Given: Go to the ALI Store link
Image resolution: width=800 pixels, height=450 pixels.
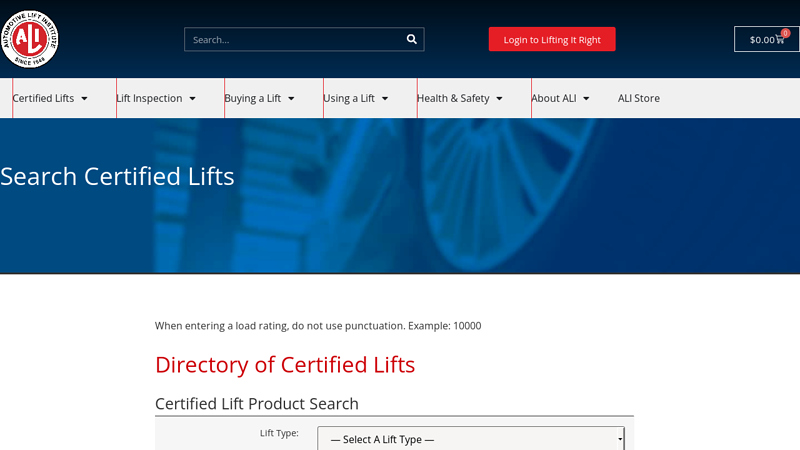Looking at the screenshot, I should (x=639, y=98).
